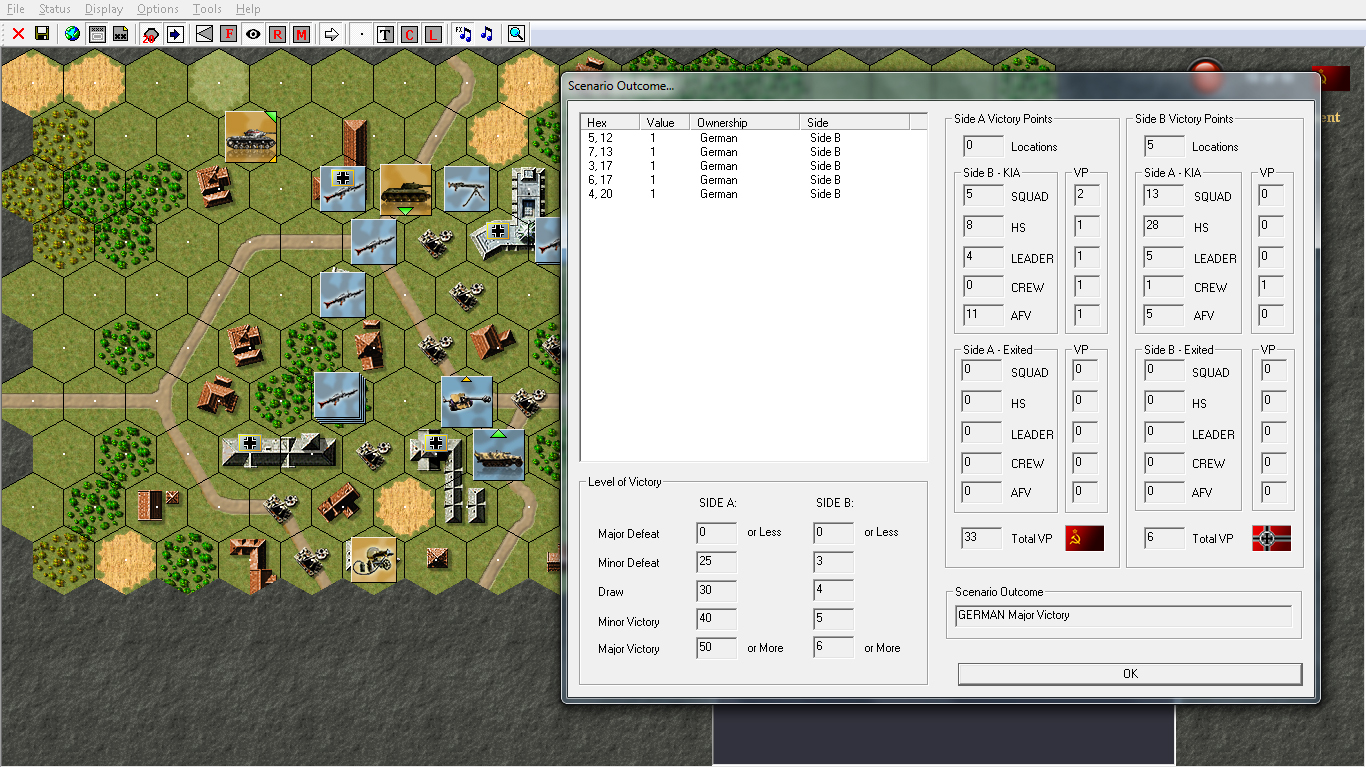Viewport: 1366px width, 768px height.
Task: Click the red X exit icon in toolbar
Action: pyautogui.click(x=18, y=34)
